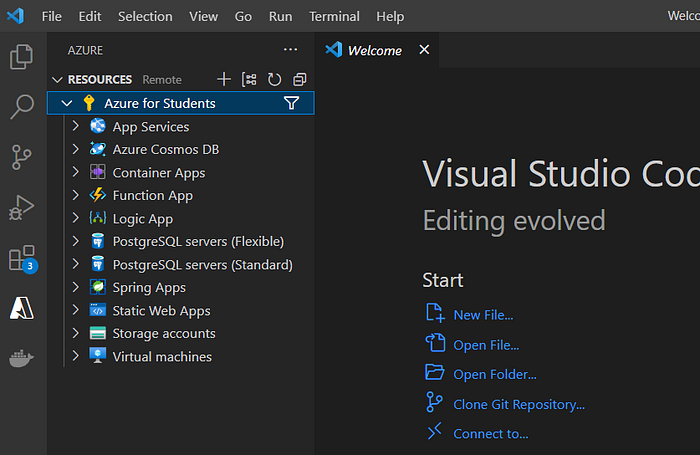Open Extensions view with badge
700x455 pixels.
point(22,259)
